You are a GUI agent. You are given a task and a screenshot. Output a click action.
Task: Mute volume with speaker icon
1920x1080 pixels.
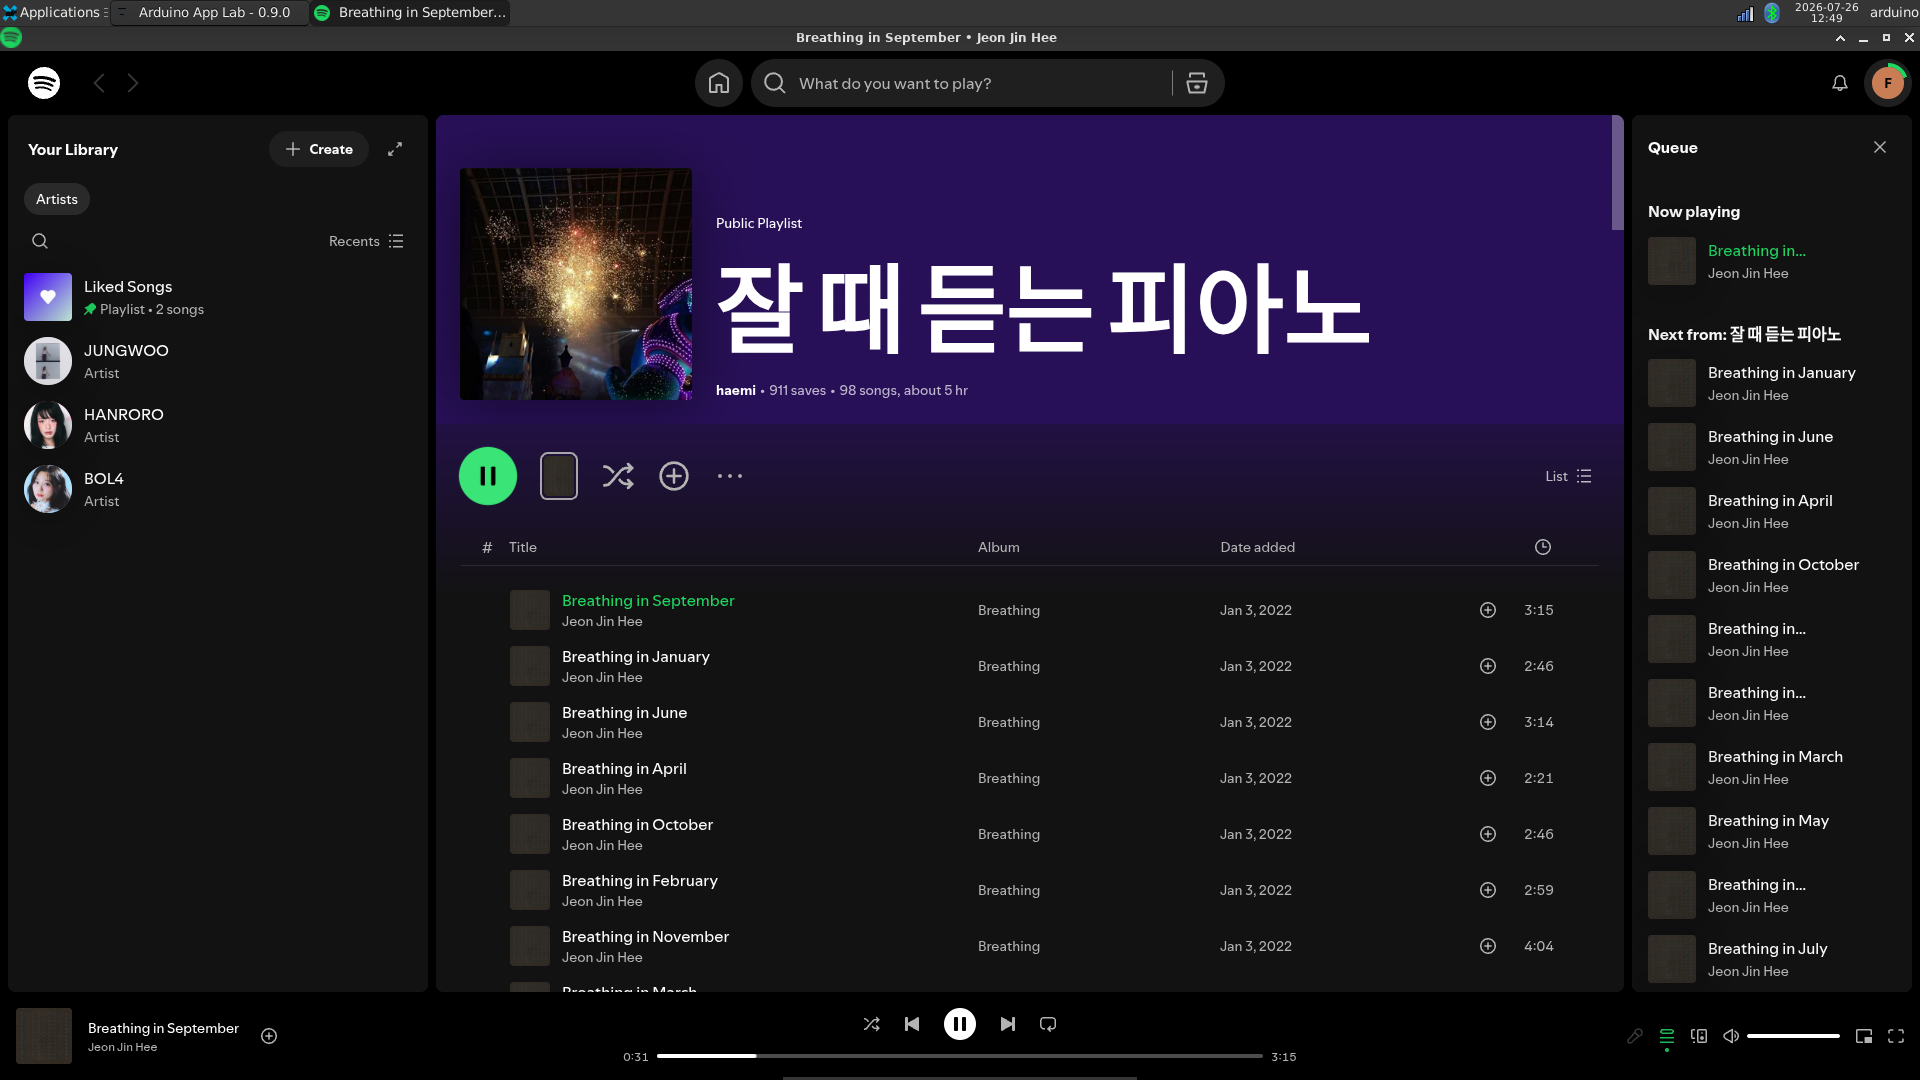click(1731, 1036)
